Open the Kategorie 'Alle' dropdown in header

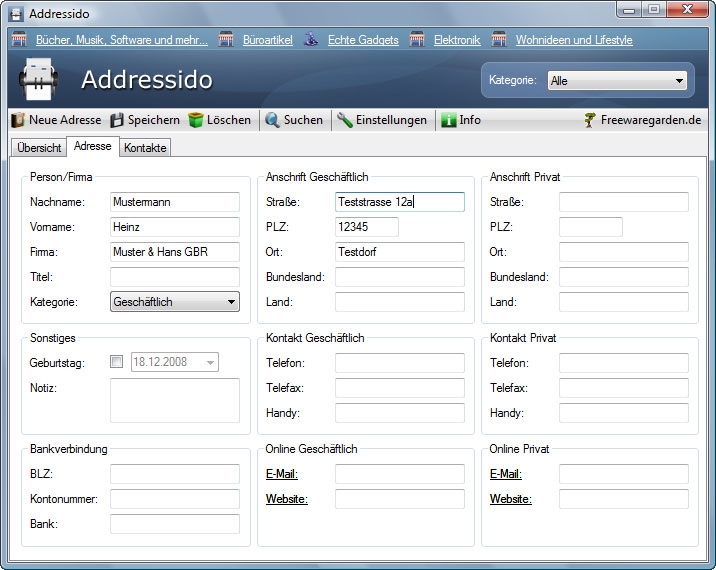pos(617,81)
